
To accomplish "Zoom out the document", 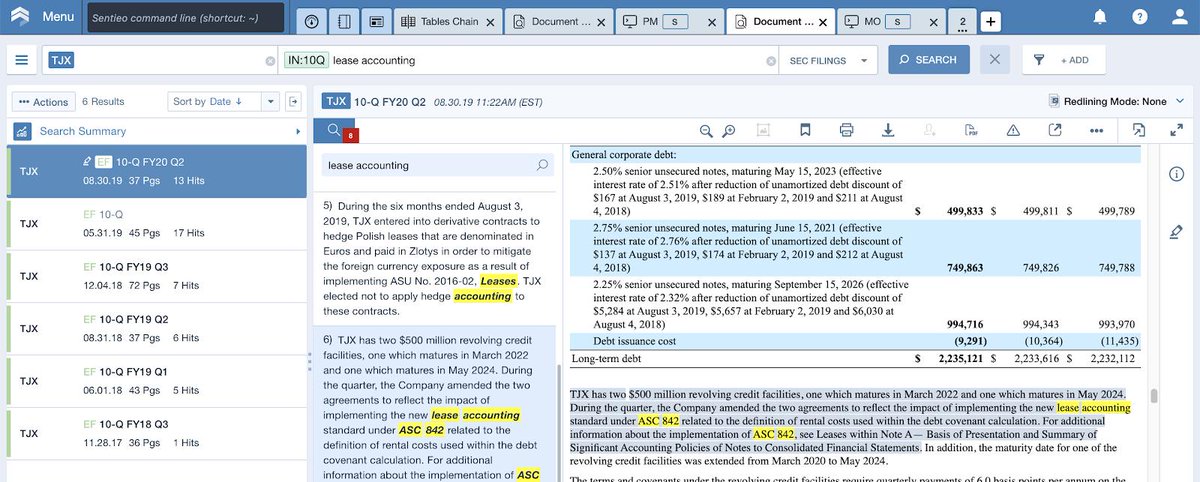I will (x=706, y=130).
